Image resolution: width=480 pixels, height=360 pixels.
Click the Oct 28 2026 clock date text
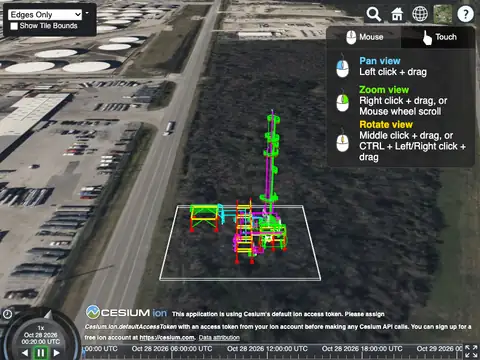point(41,335)
